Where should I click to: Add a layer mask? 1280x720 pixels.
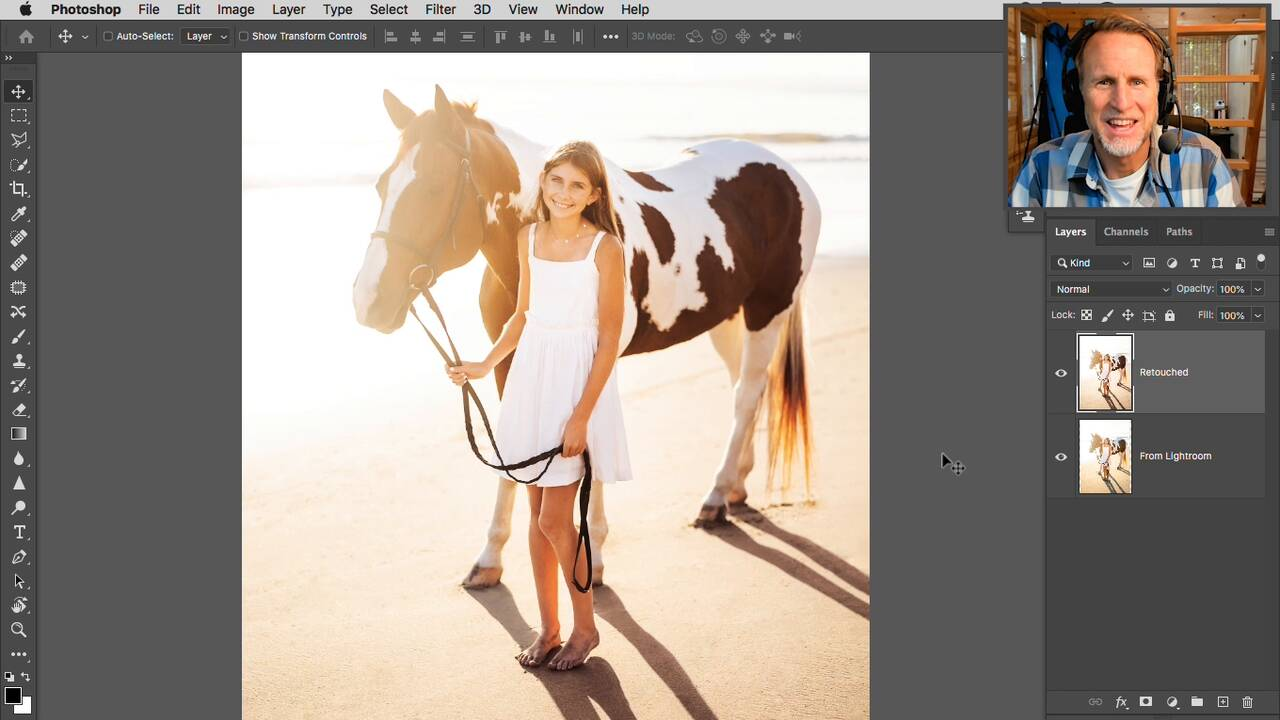[x=1146, y=702]
